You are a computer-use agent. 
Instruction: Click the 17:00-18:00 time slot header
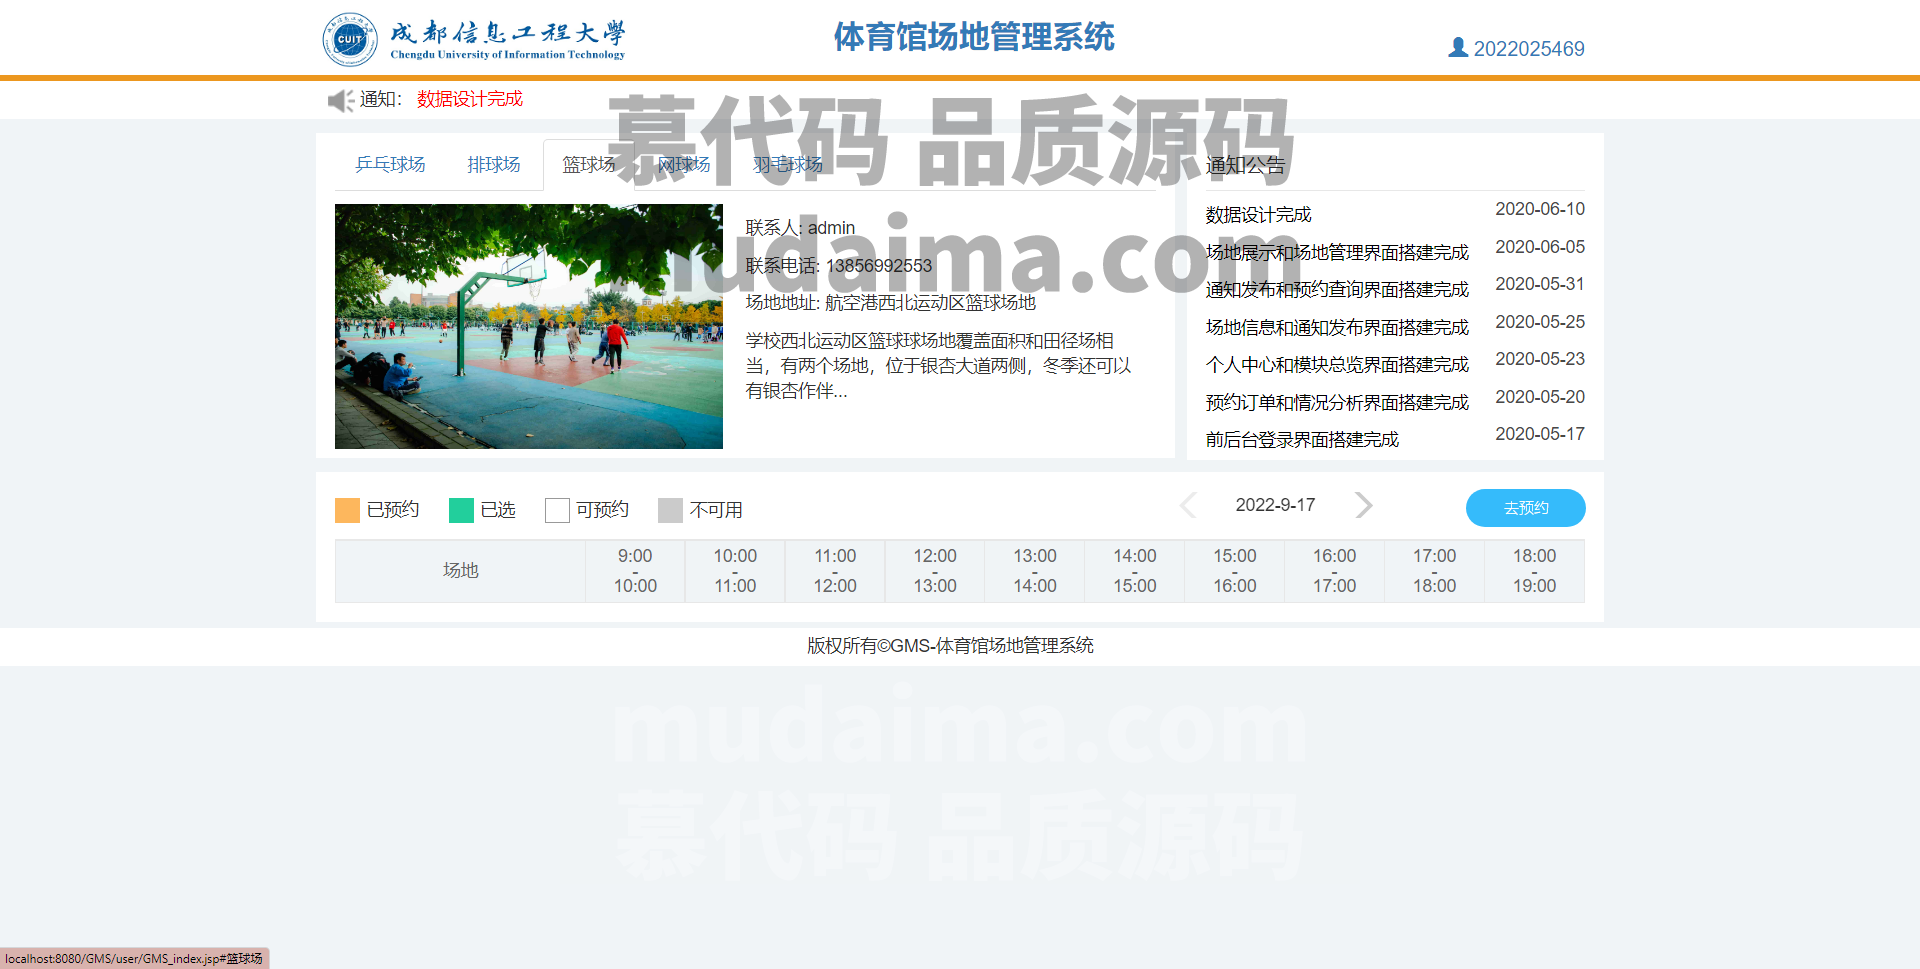[x=1434, y=571]
